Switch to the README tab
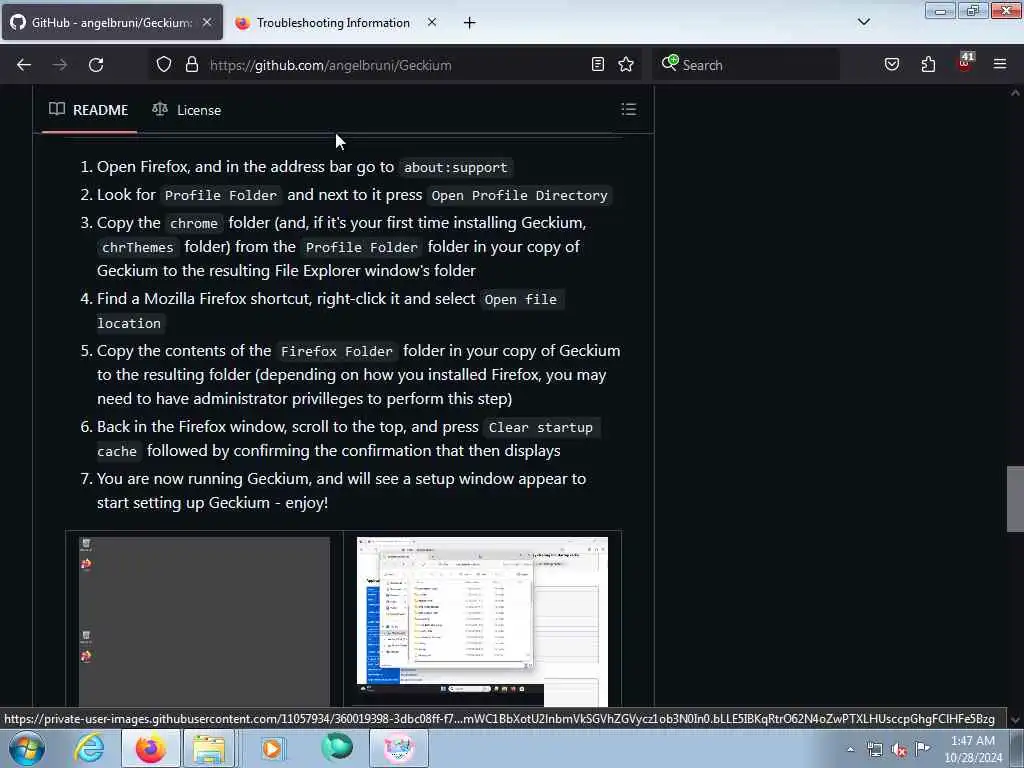This screenshot has width=1024, height=768. click(x=89, y=110)
